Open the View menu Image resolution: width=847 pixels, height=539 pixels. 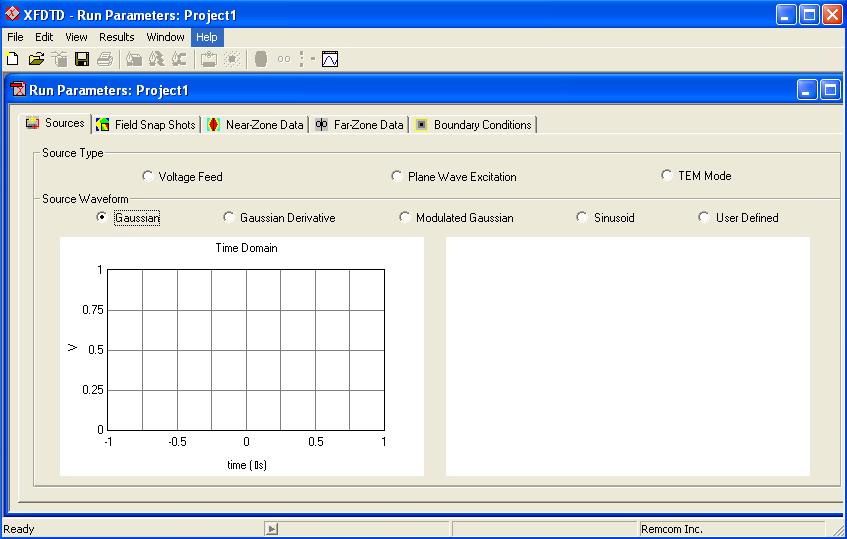point(76,37)
